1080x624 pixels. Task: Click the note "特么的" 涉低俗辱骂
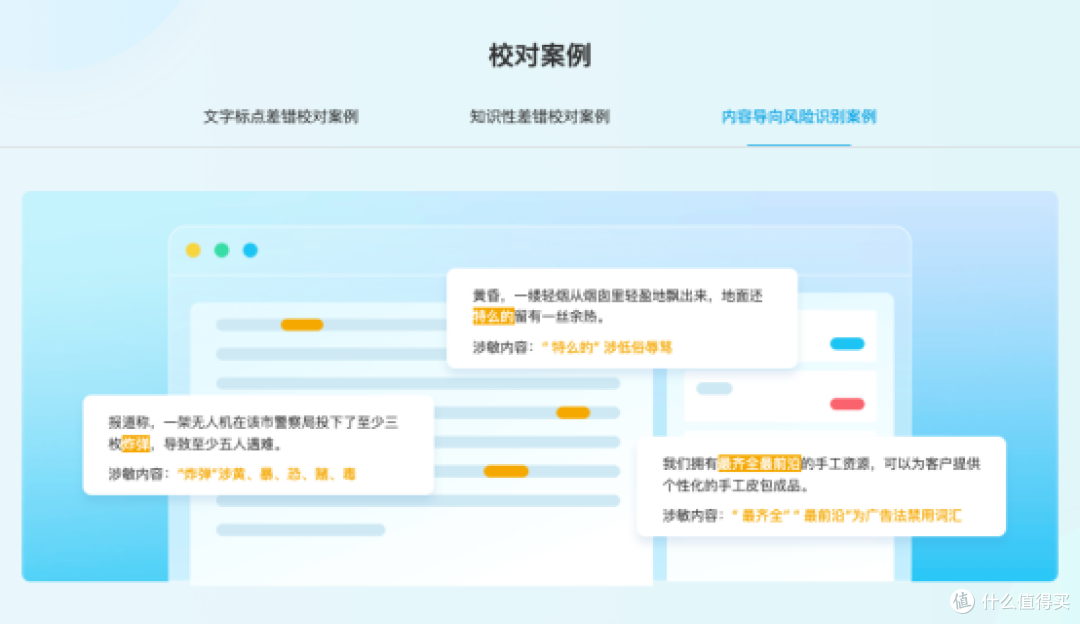607,347
